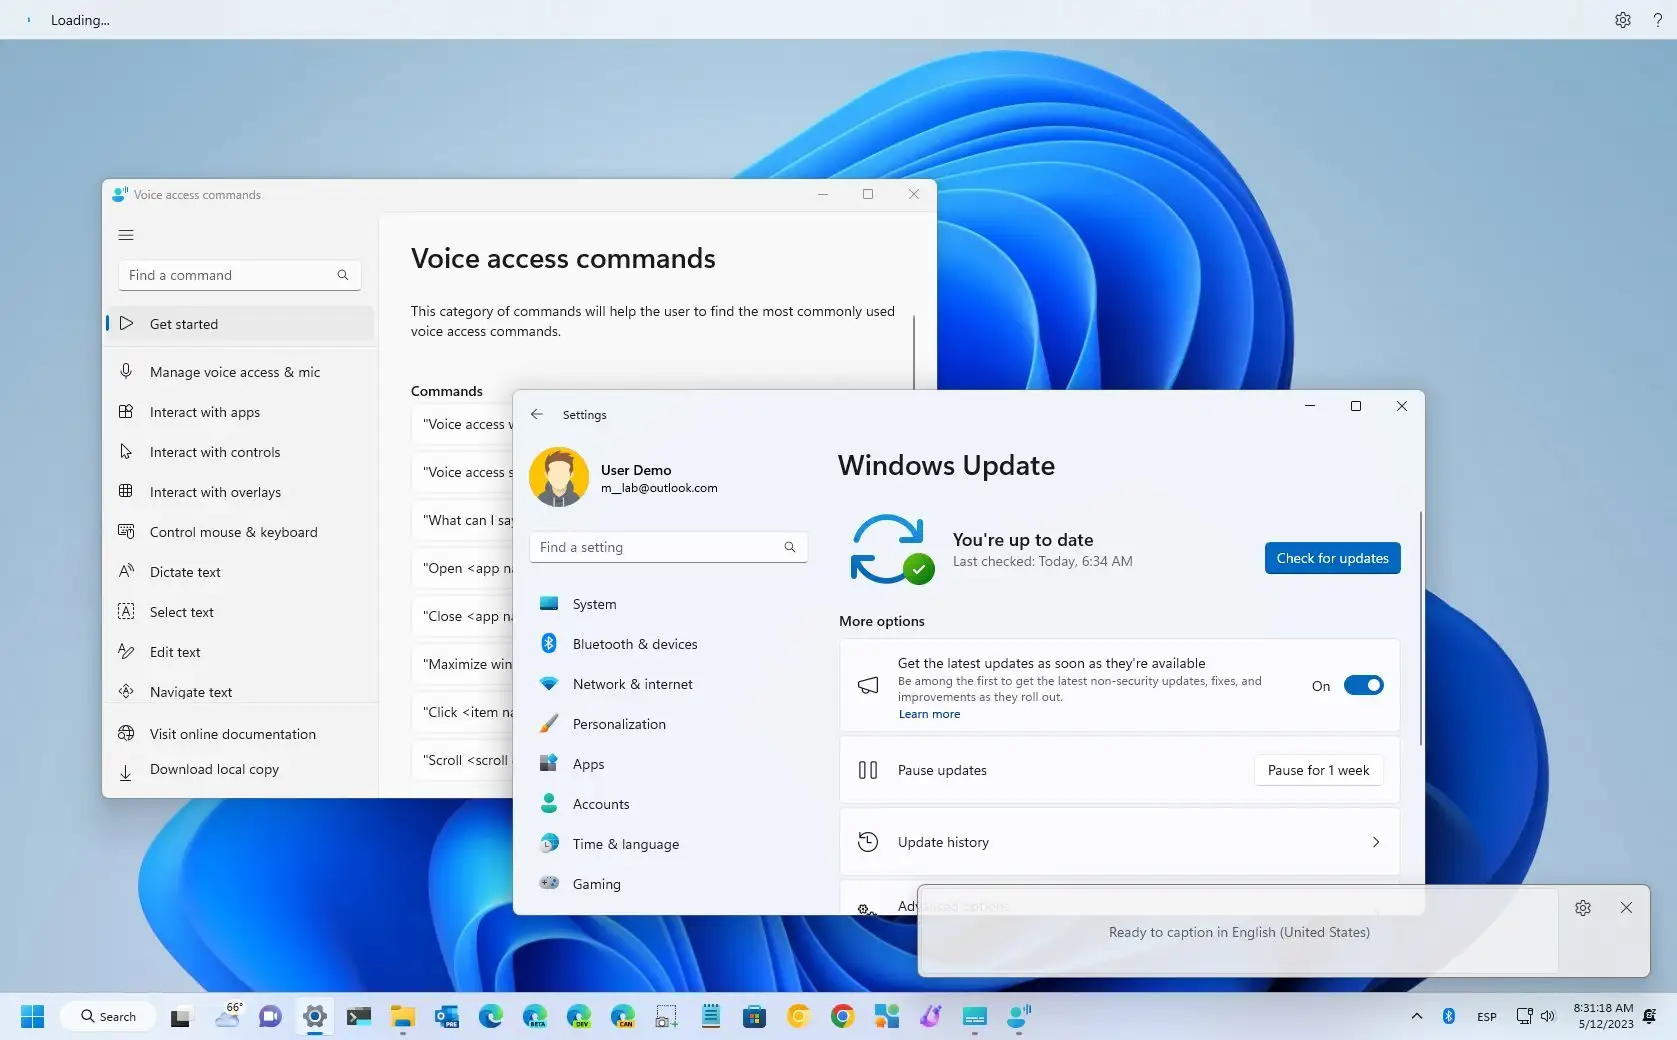Click the Update history clock icon
This screenshot has width=1677, height=1040.
[868, 842]
